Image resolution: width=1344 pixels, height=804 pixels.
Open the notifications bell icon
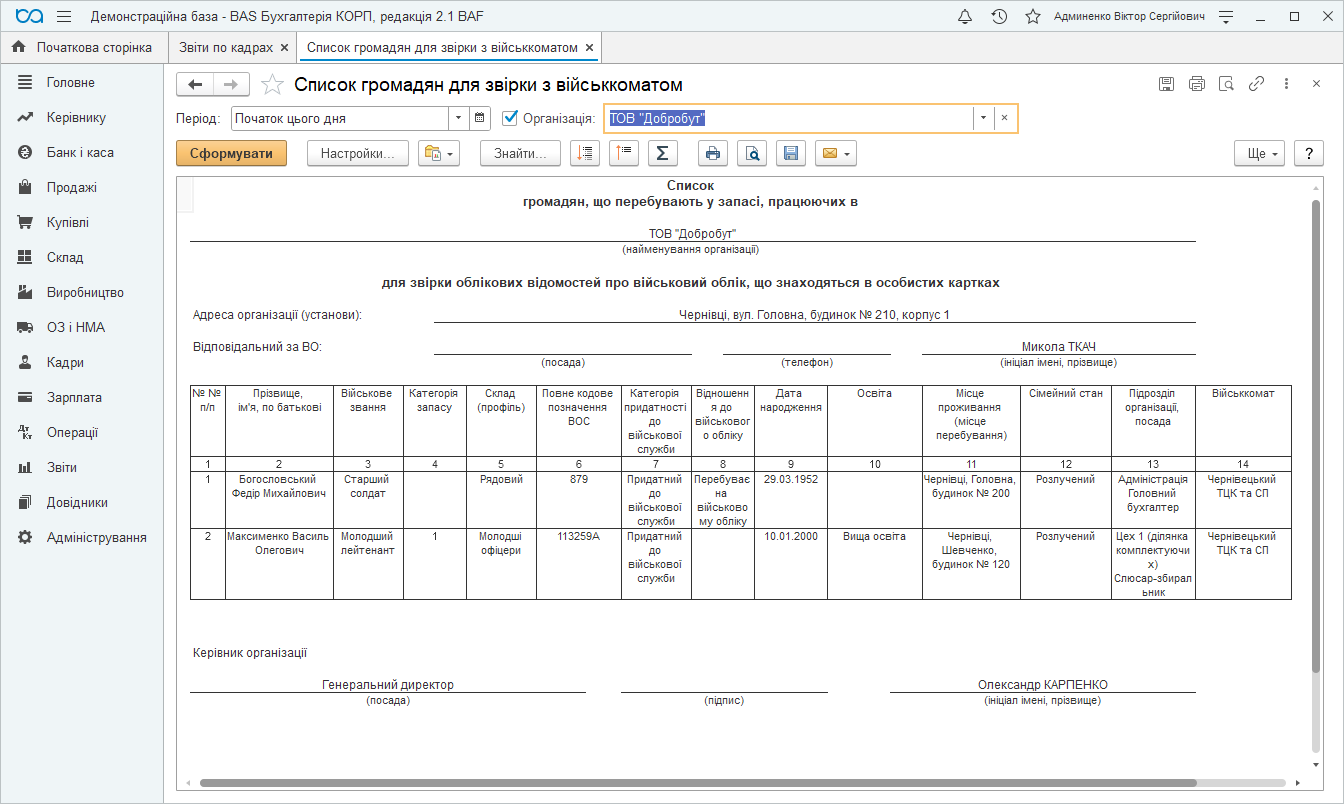[965, 17]
